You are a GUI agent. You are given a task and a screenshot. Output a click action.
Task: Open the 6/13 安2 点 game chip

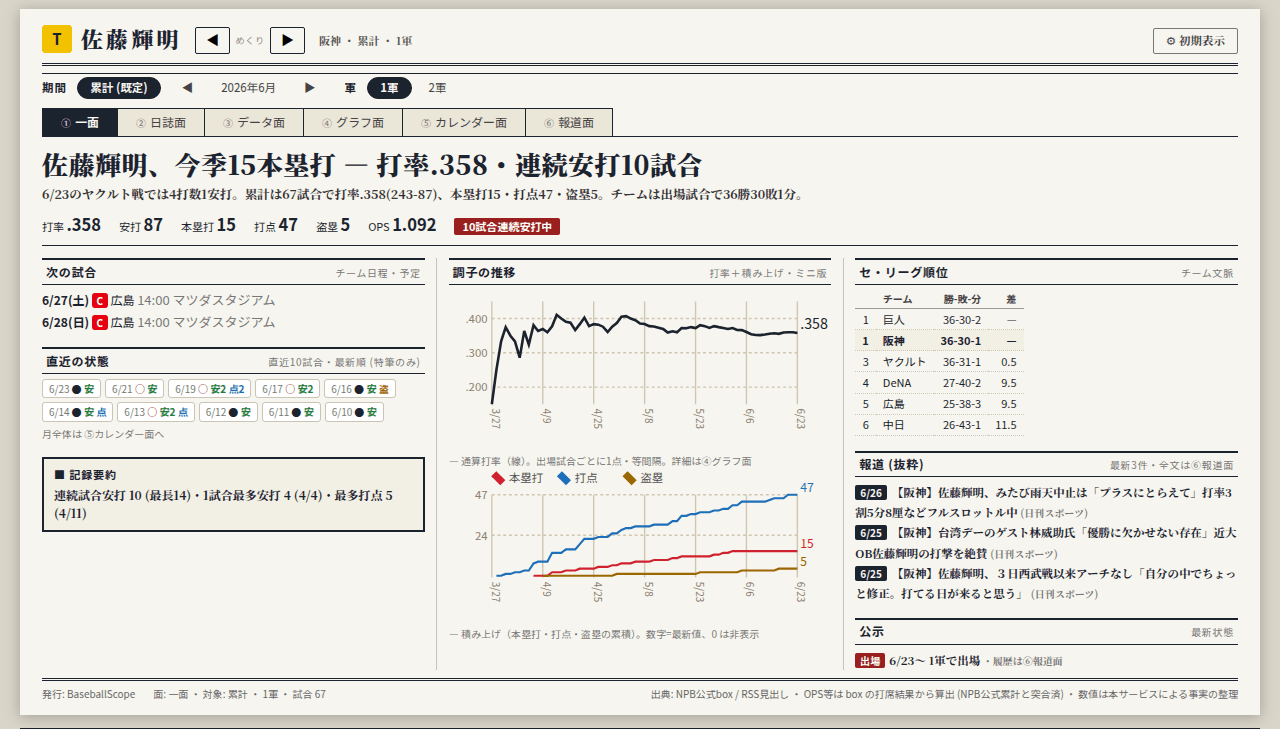pos(157,412)
